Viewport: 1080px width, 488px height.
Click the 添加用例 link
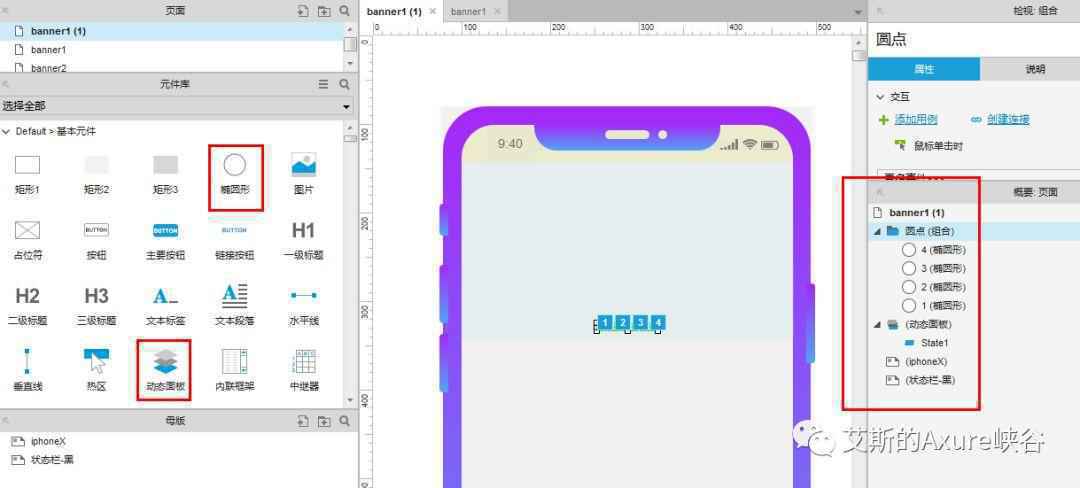point(915,119)
